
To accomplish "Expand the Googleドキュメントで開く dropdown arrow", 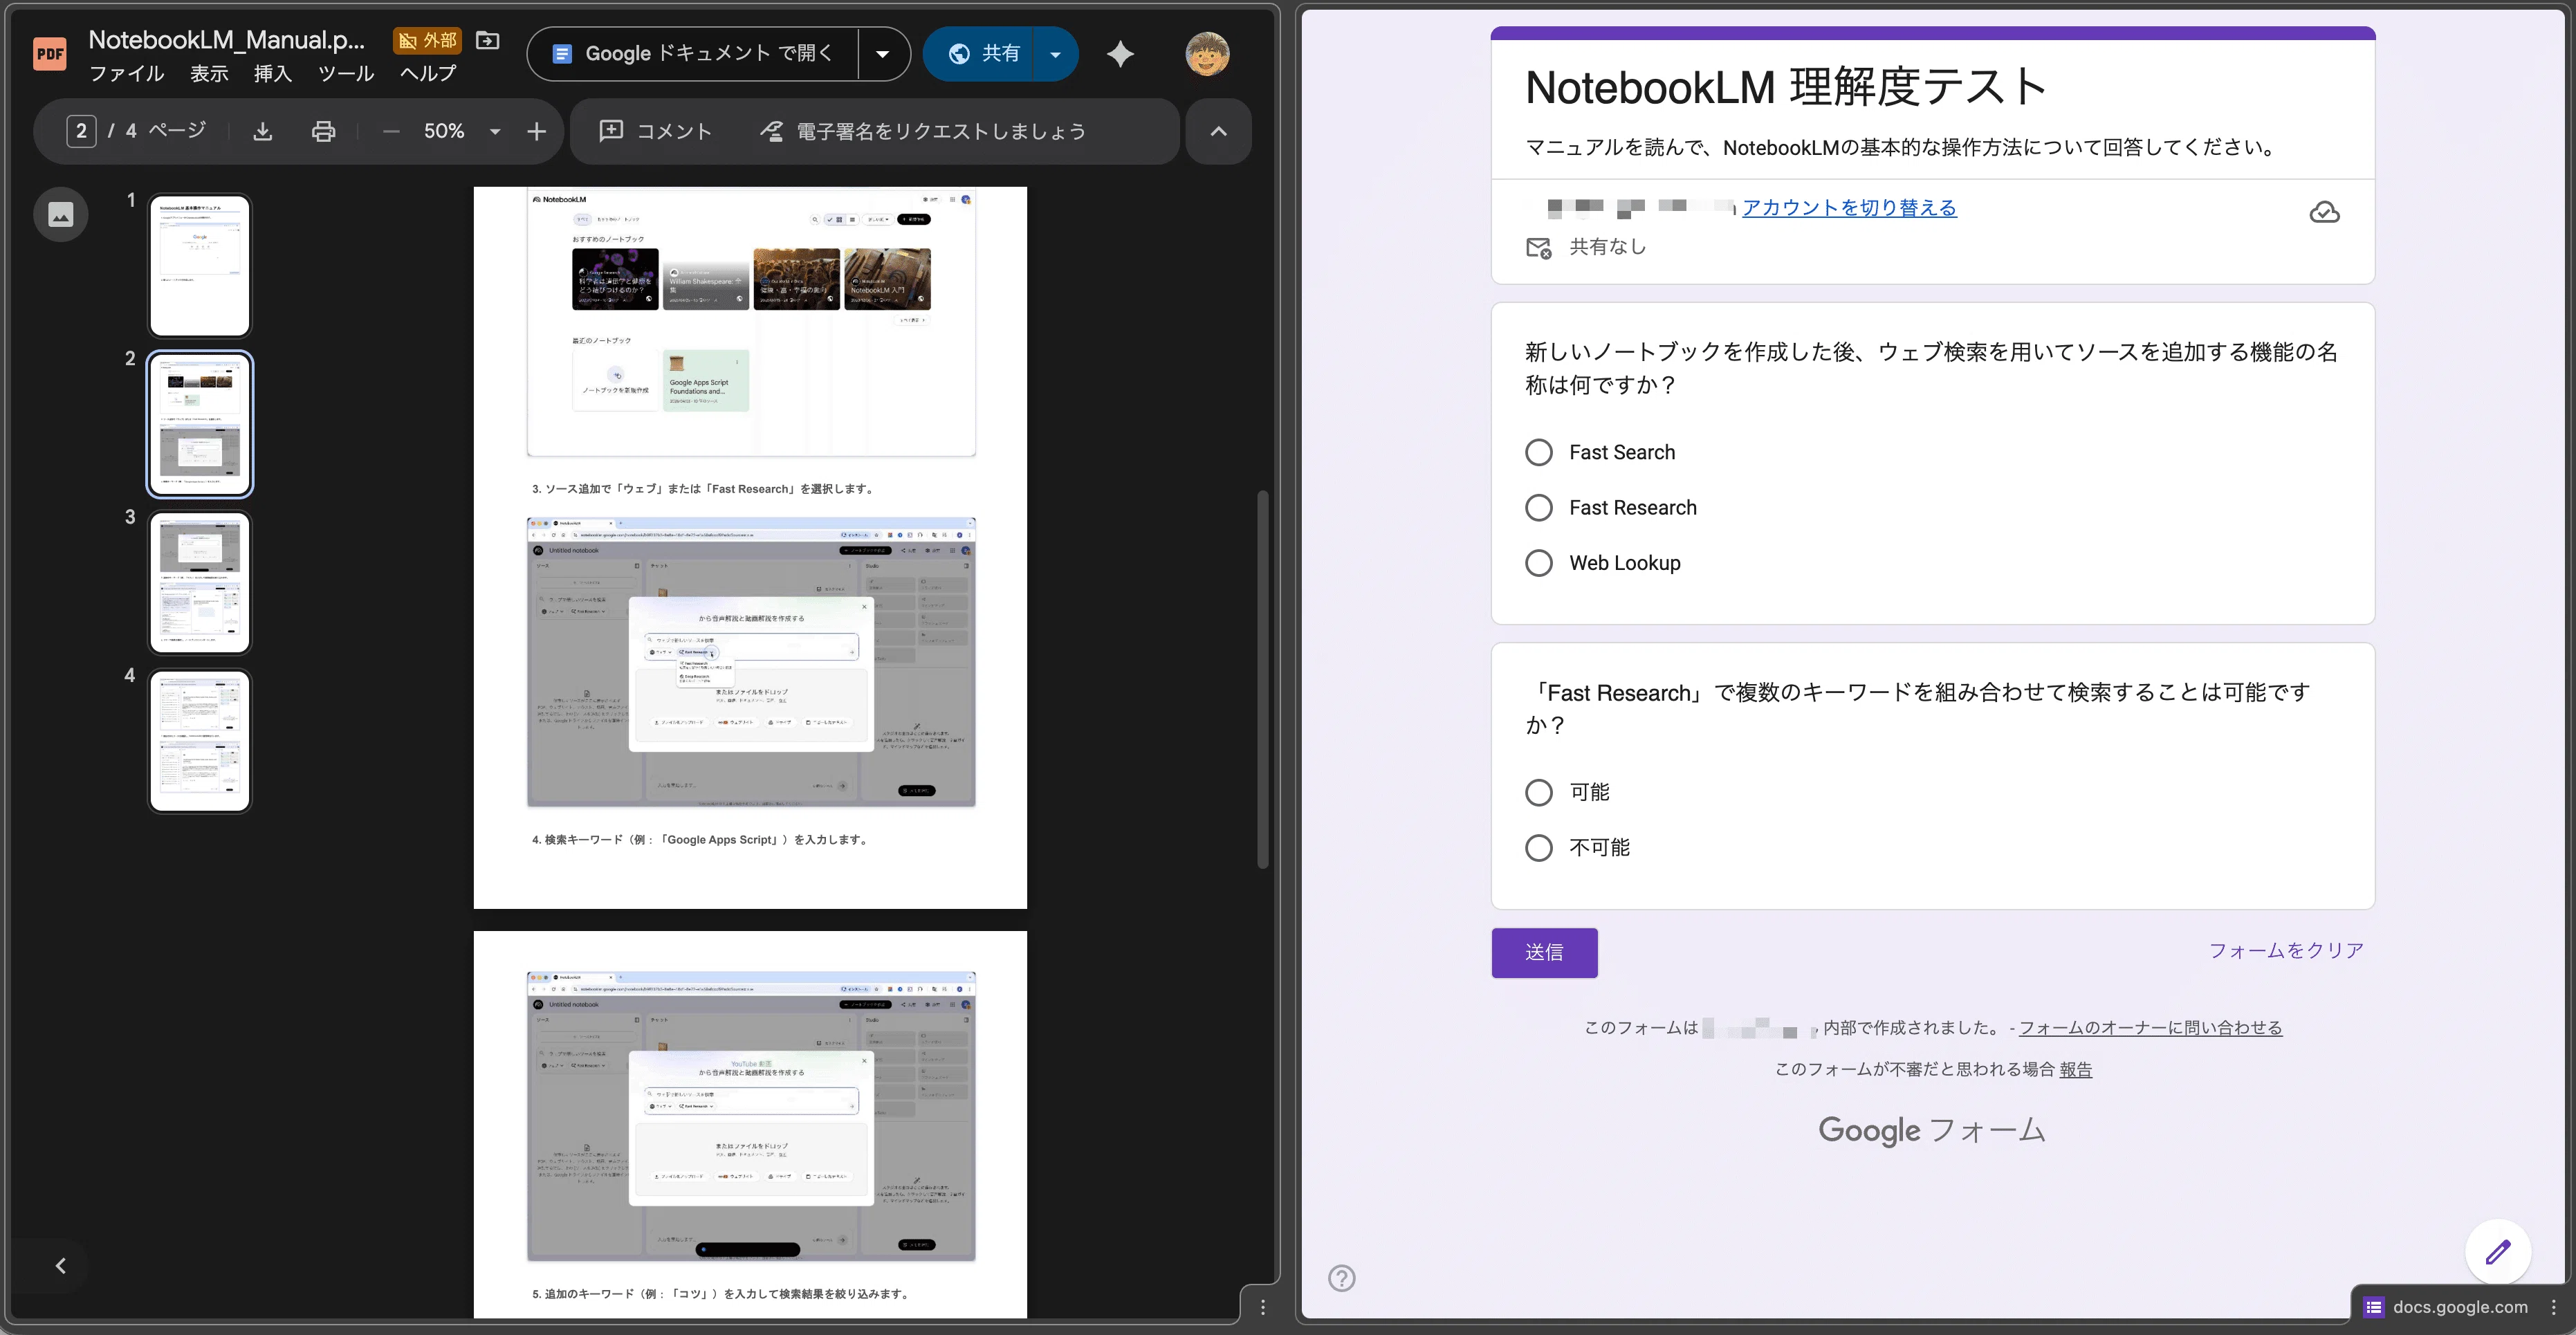I will click(883, 54).
